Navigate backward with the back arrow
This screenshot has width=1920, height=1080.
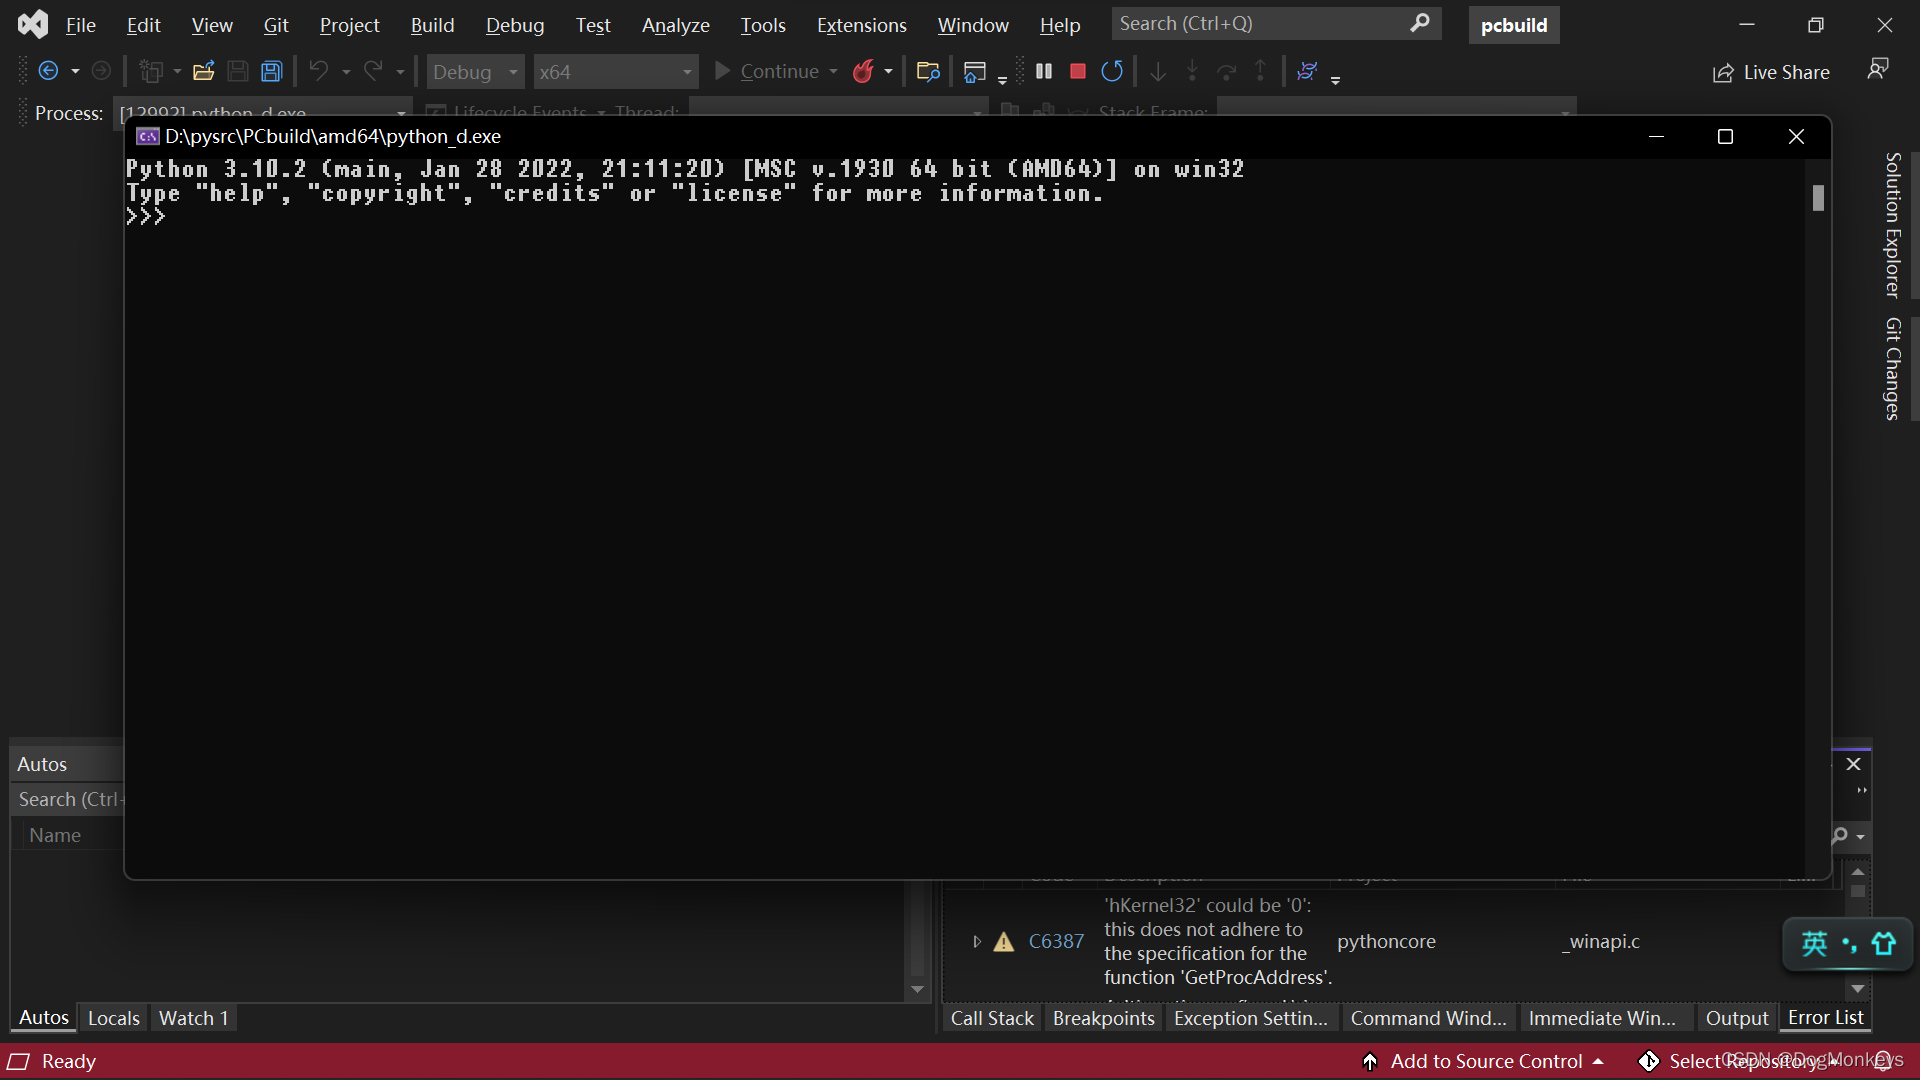(x=48, y=71)
